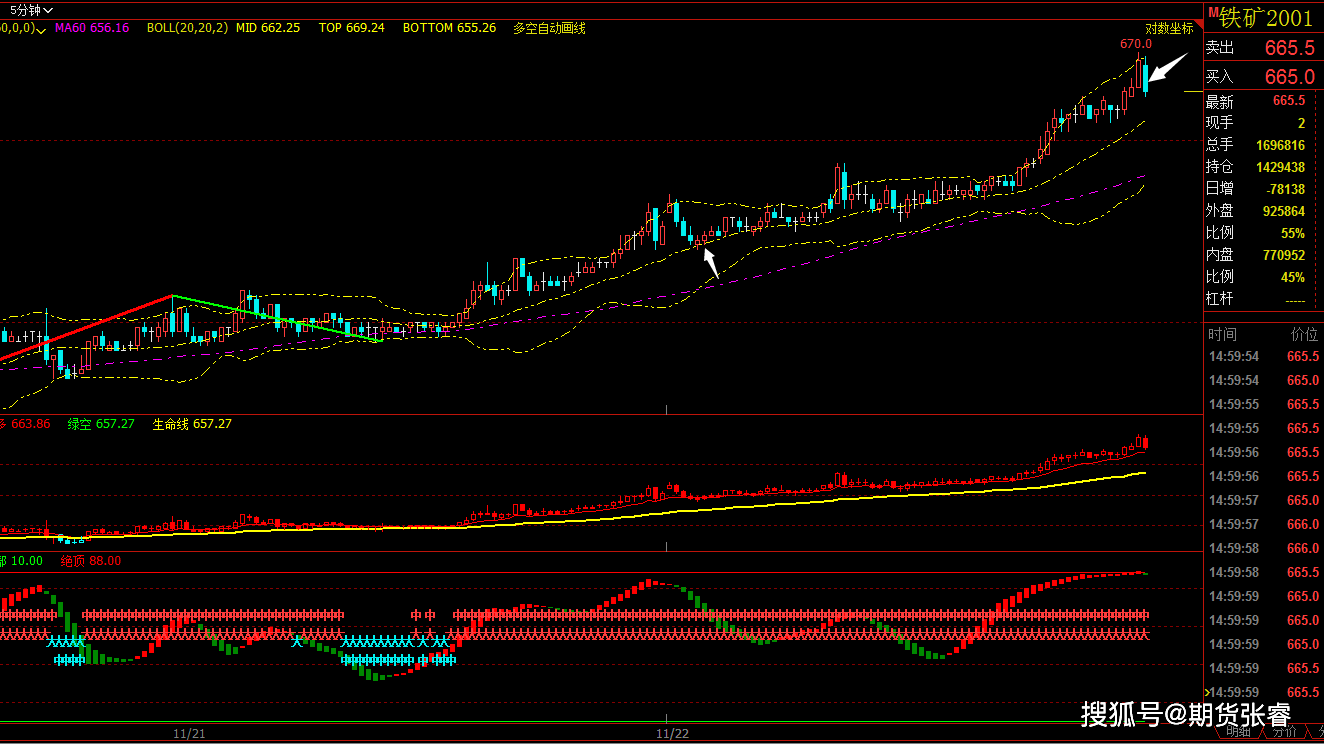1324x744 pixels.
Task: Click the 时间 column header
Action: click(1222, 334)
